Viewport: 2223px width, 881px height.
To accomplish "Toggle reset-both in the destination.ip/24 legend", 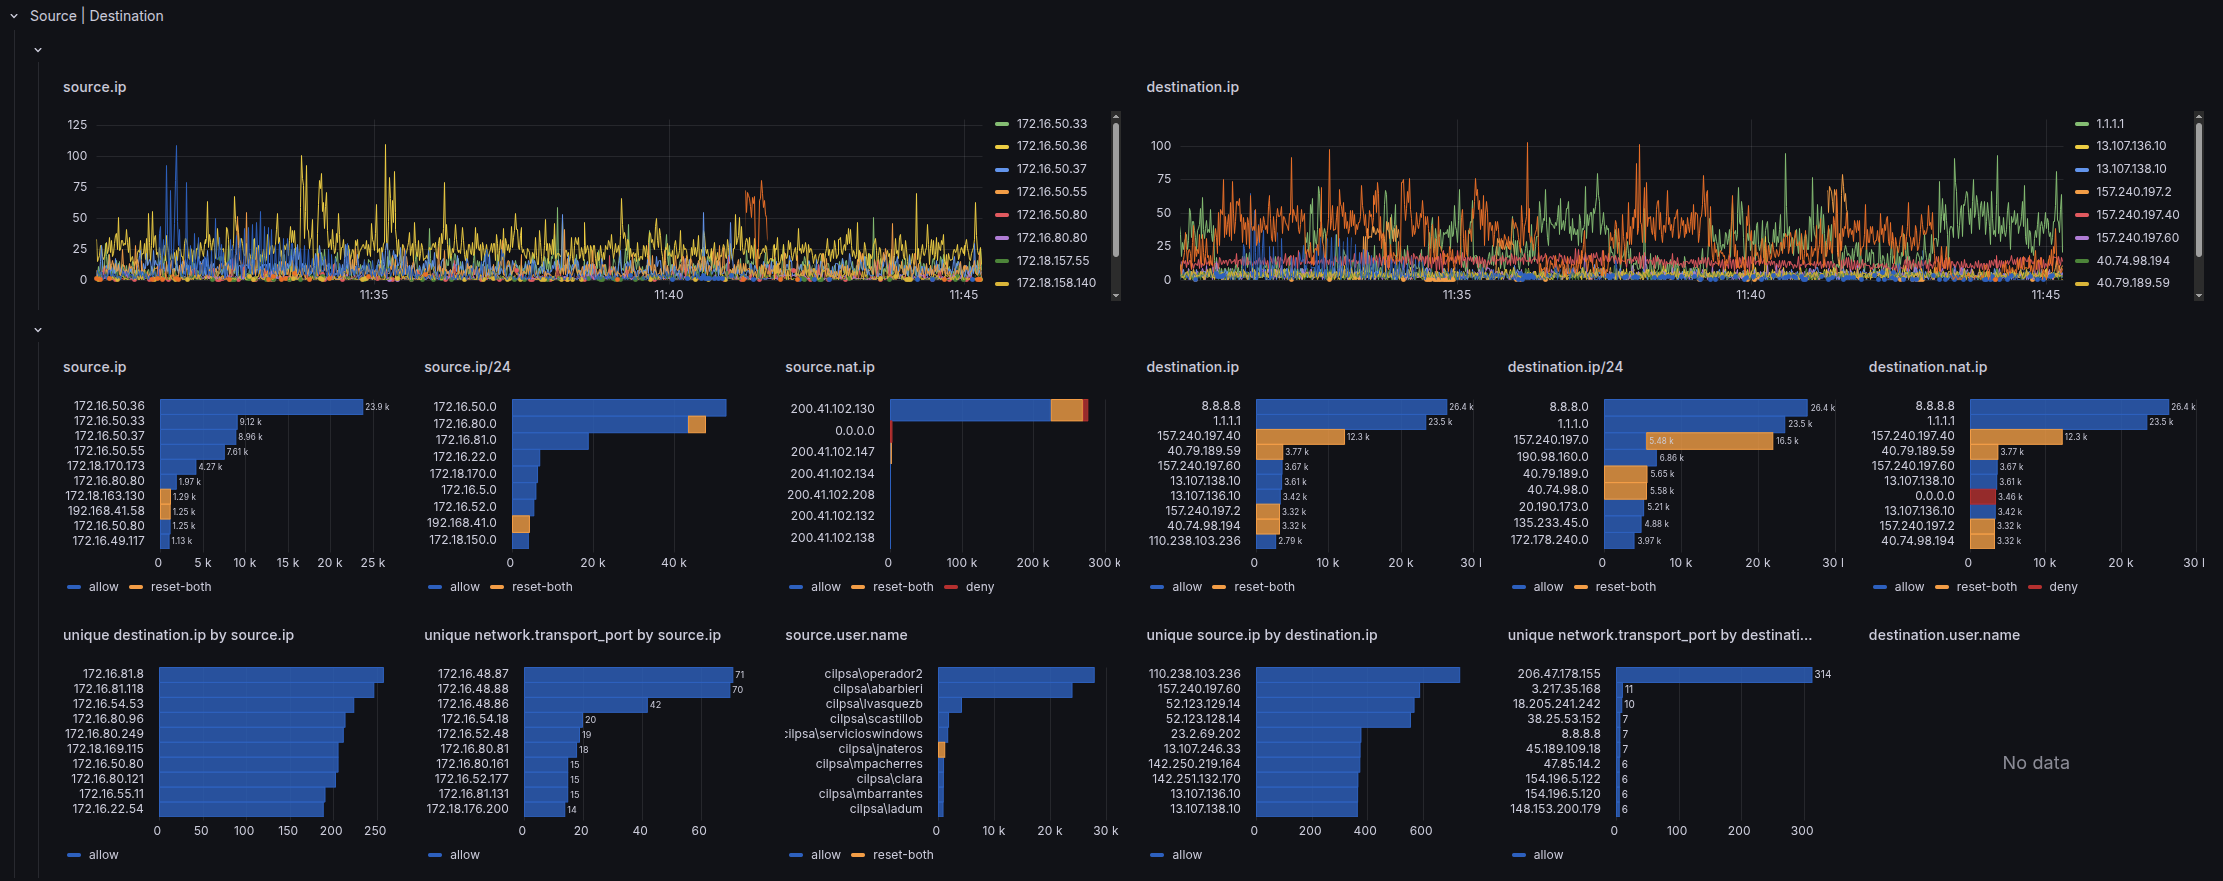I will [1625, 587].
